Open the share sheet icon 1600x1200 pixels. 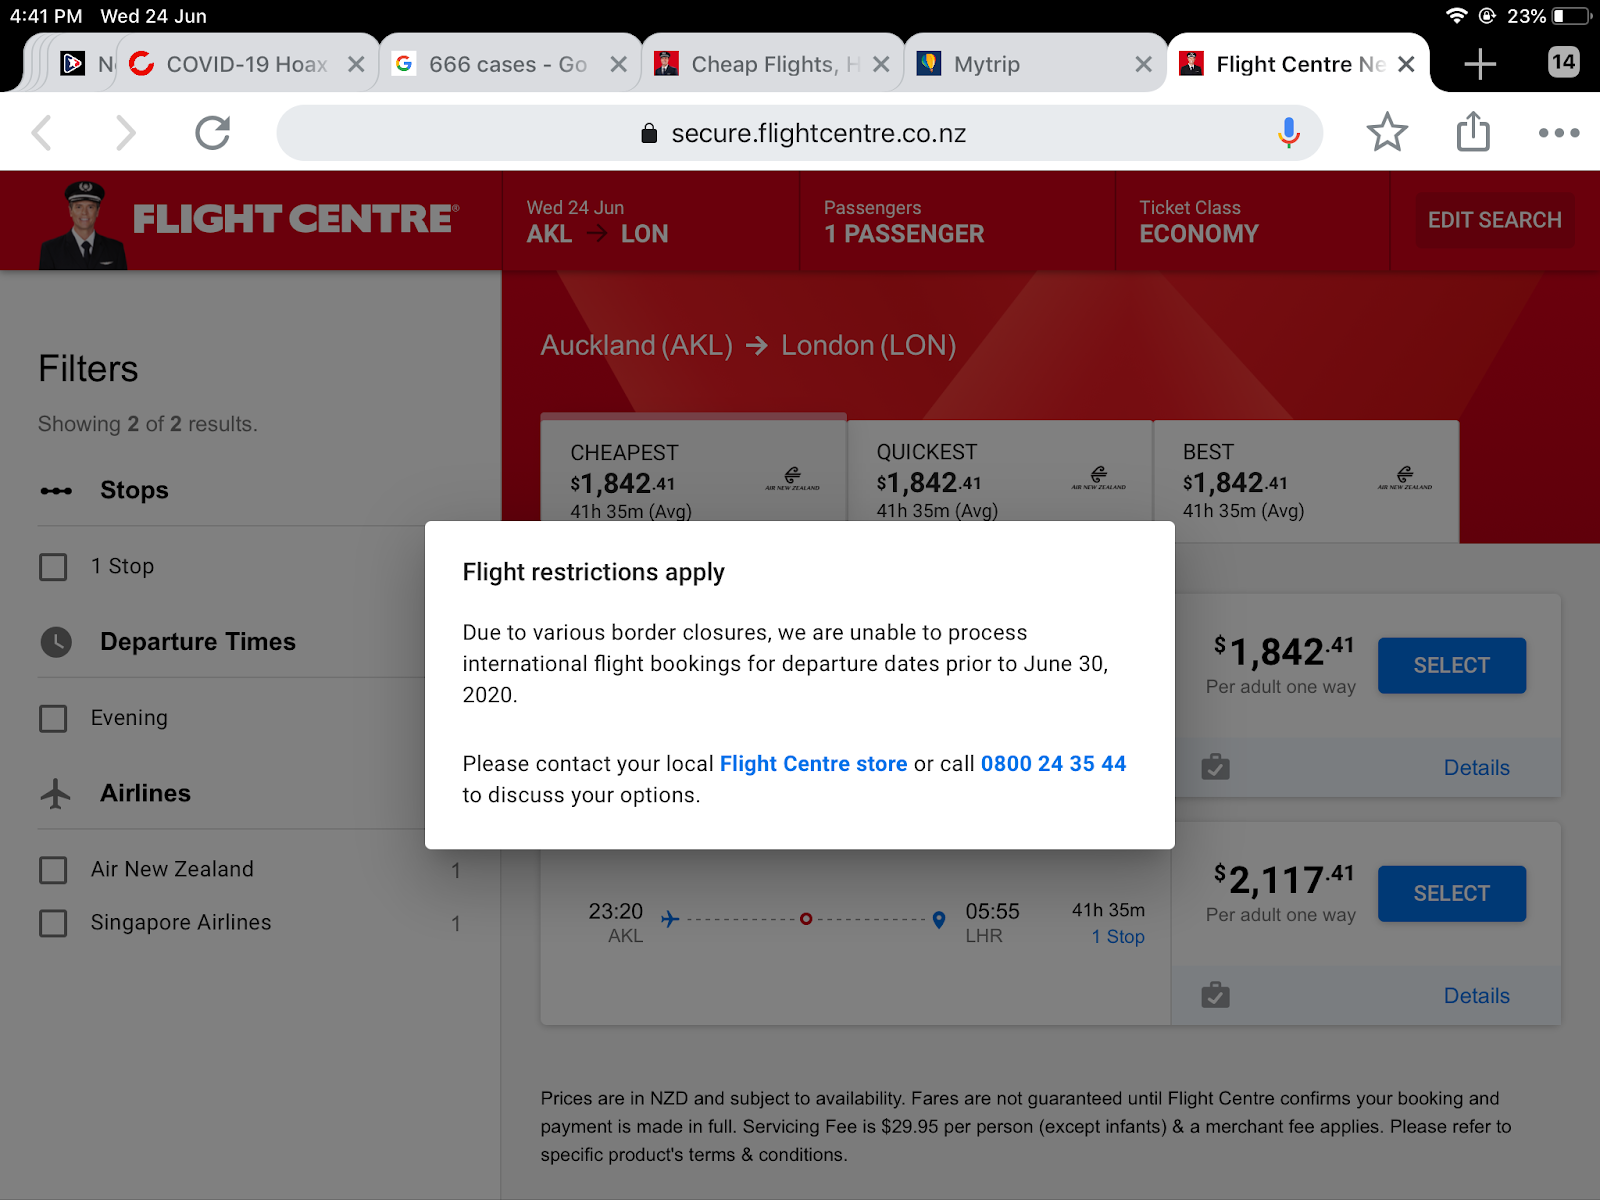pyautogui.click(x=1473, y=131)
